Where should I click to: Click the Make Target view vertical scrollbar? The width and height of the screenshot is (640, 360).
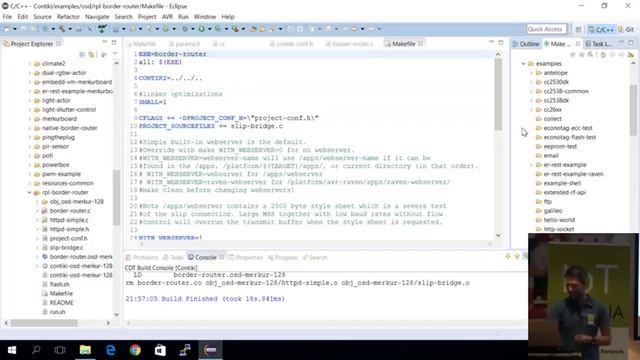tap(633, 110)
